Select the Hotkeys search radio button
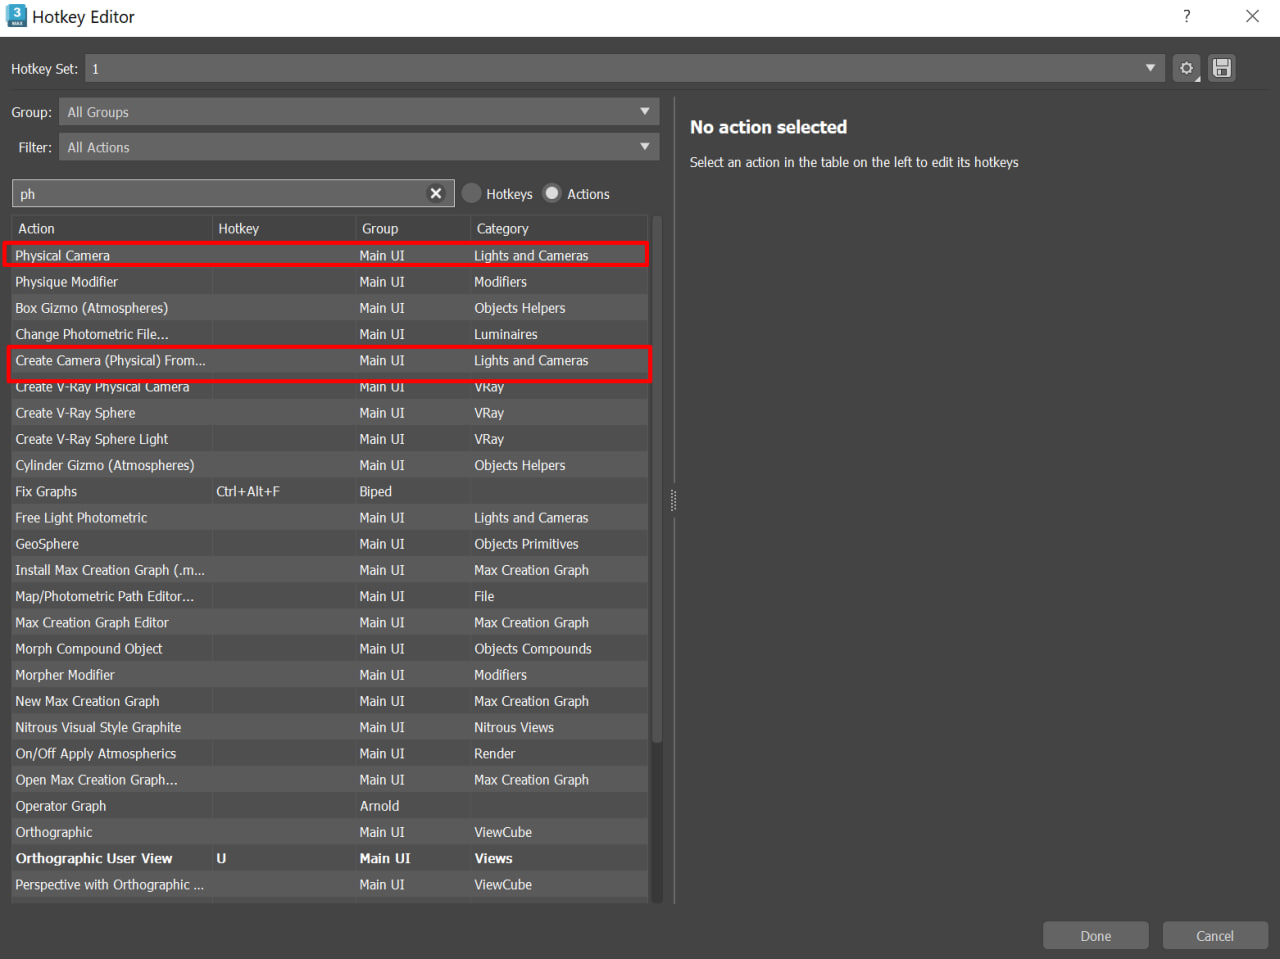1280x959 pixels. (472, 193)
